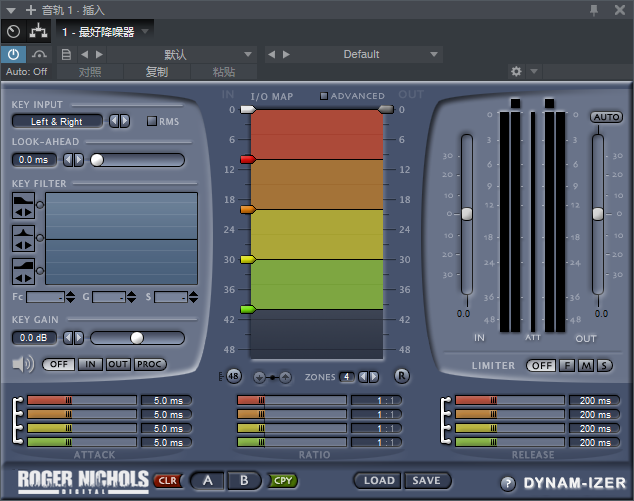The height and width of the screenshot is (501, 634).
Task: Open the help question mark icon
Action: pos(508,483)
